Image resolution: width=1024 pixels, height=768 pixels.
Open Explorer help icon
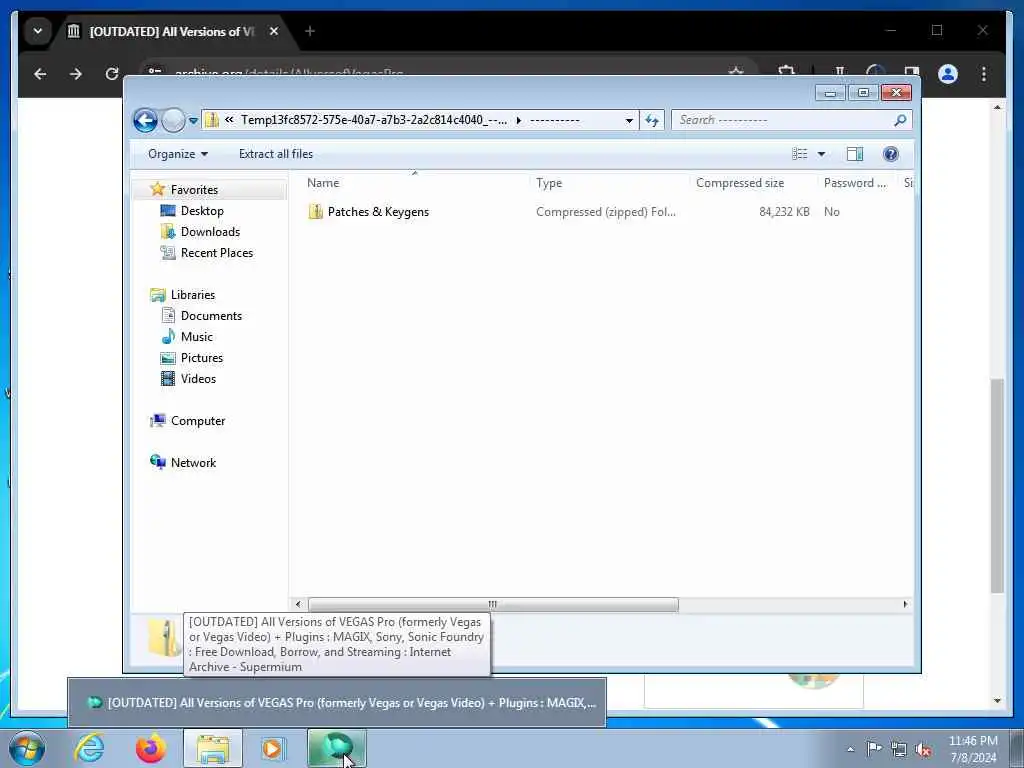coord(890,154)
